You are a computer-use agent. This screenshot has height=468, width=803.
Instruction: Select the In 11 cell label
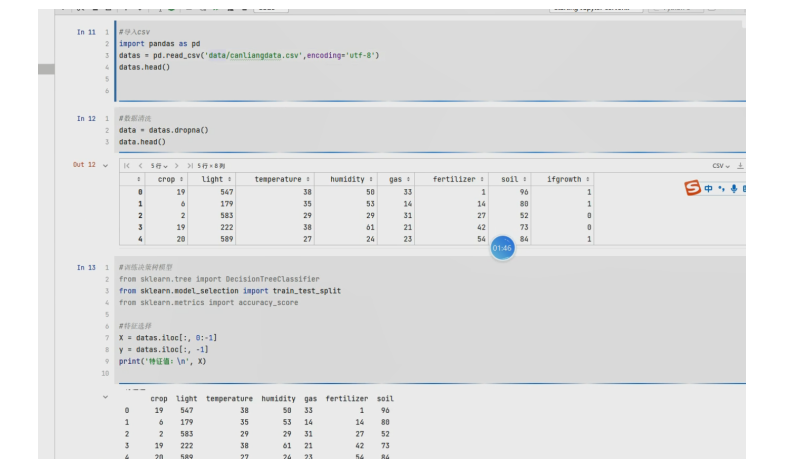[x=86, y=32]
